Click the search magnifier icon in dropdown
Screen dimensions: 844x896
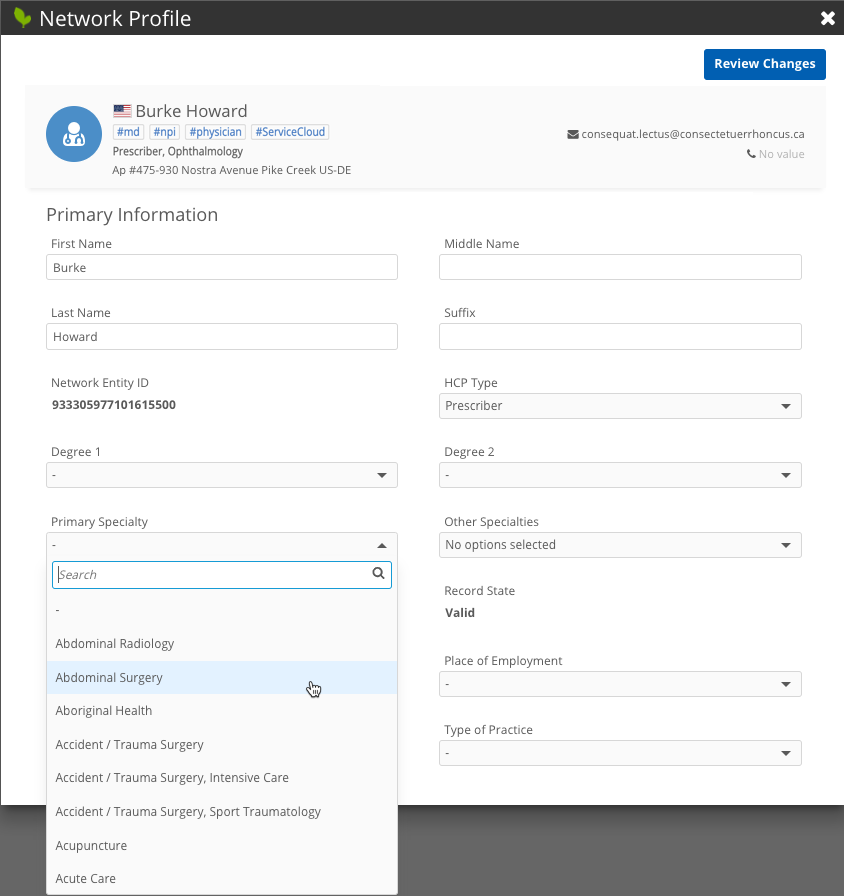click(378, 574)
